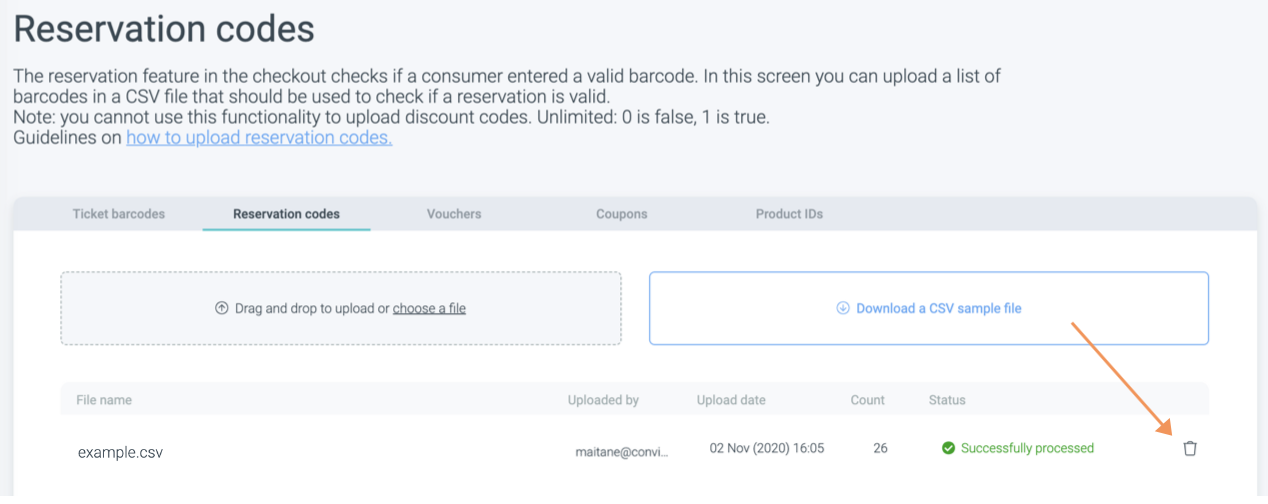Open "how to upload reservation codes" guidelines link
The width and height of the screenshot is (1268, 504).
pyautogui.click(x=259, y=138)
